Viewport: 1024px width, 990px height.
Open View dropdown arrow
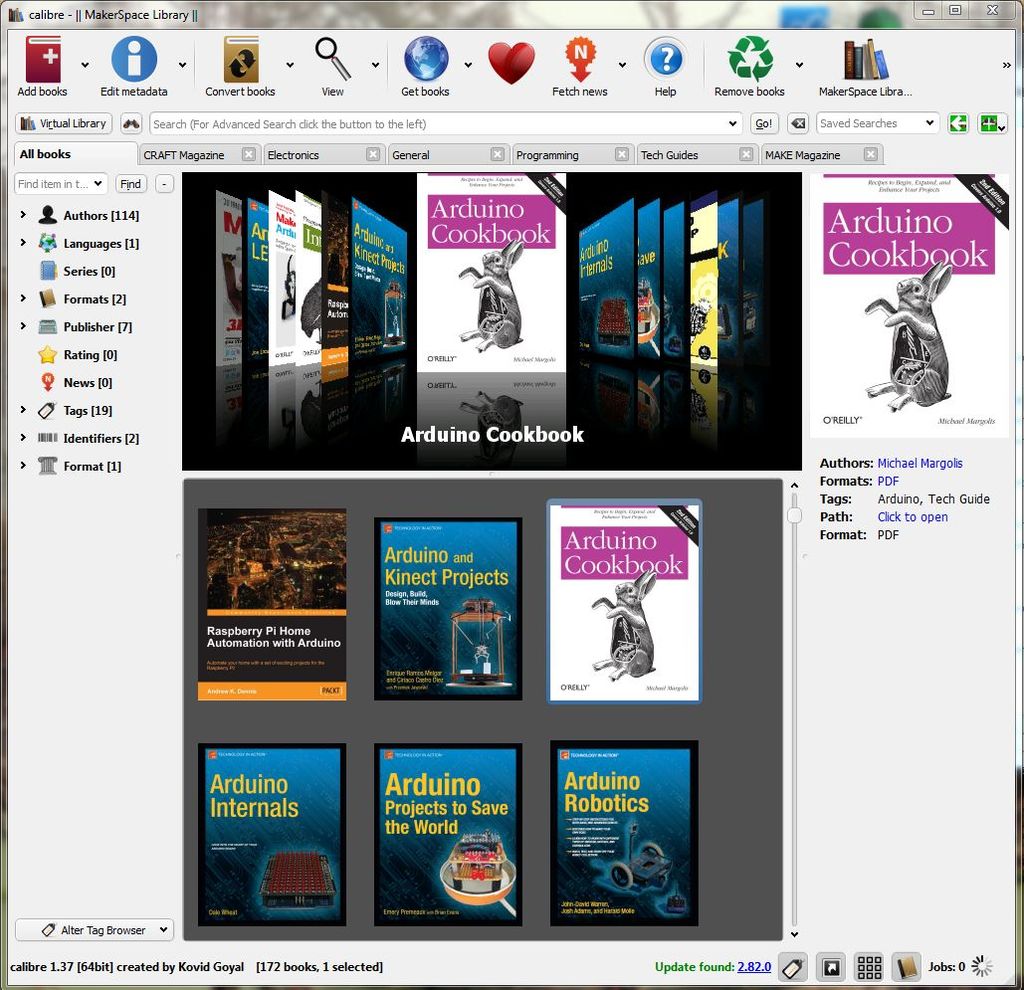point(376,65)
